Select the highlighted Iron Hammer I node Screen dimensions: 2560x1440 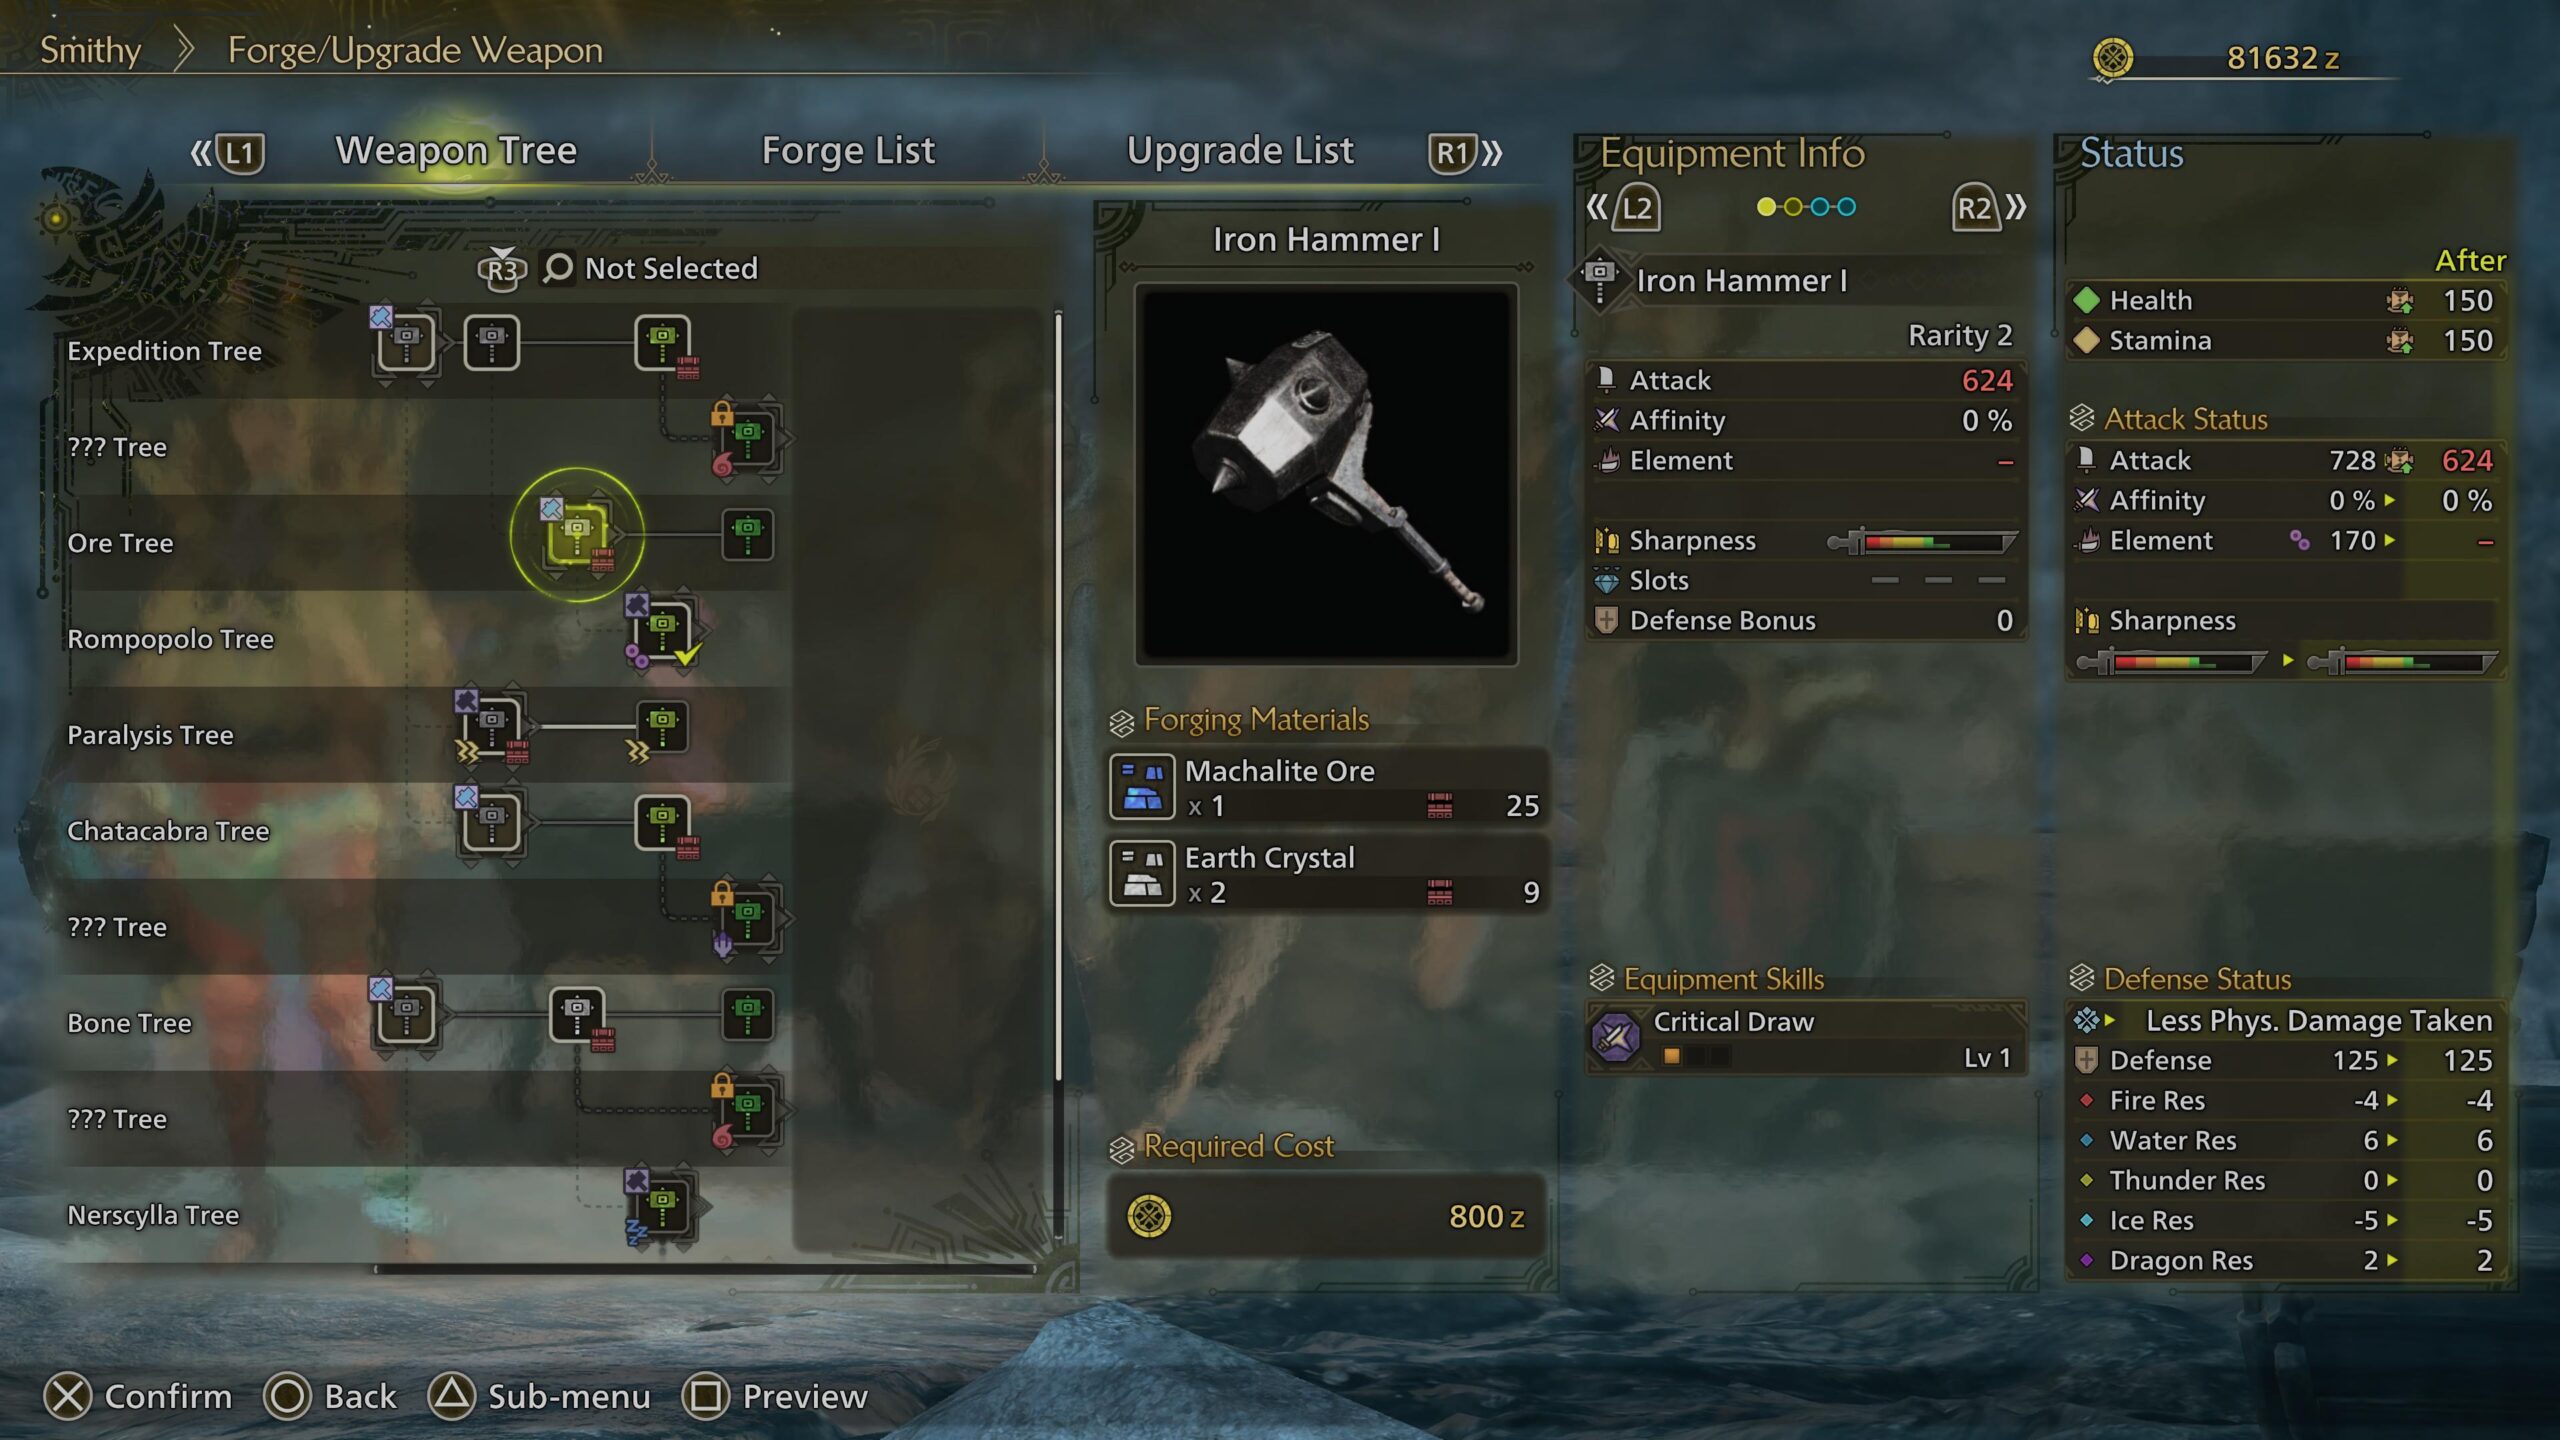577,534
